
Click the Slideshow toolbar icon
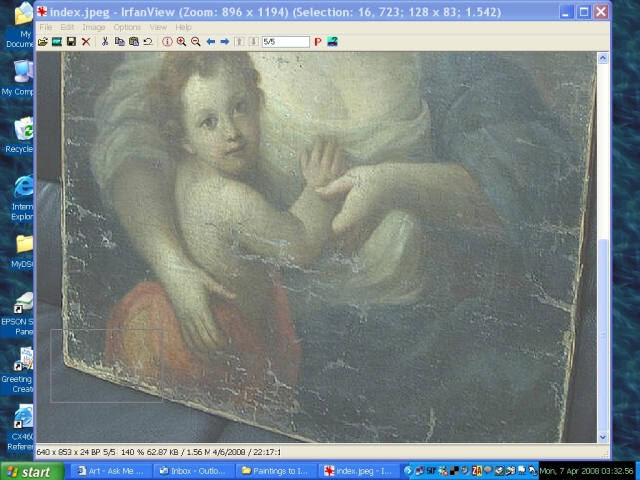[57, 42]
